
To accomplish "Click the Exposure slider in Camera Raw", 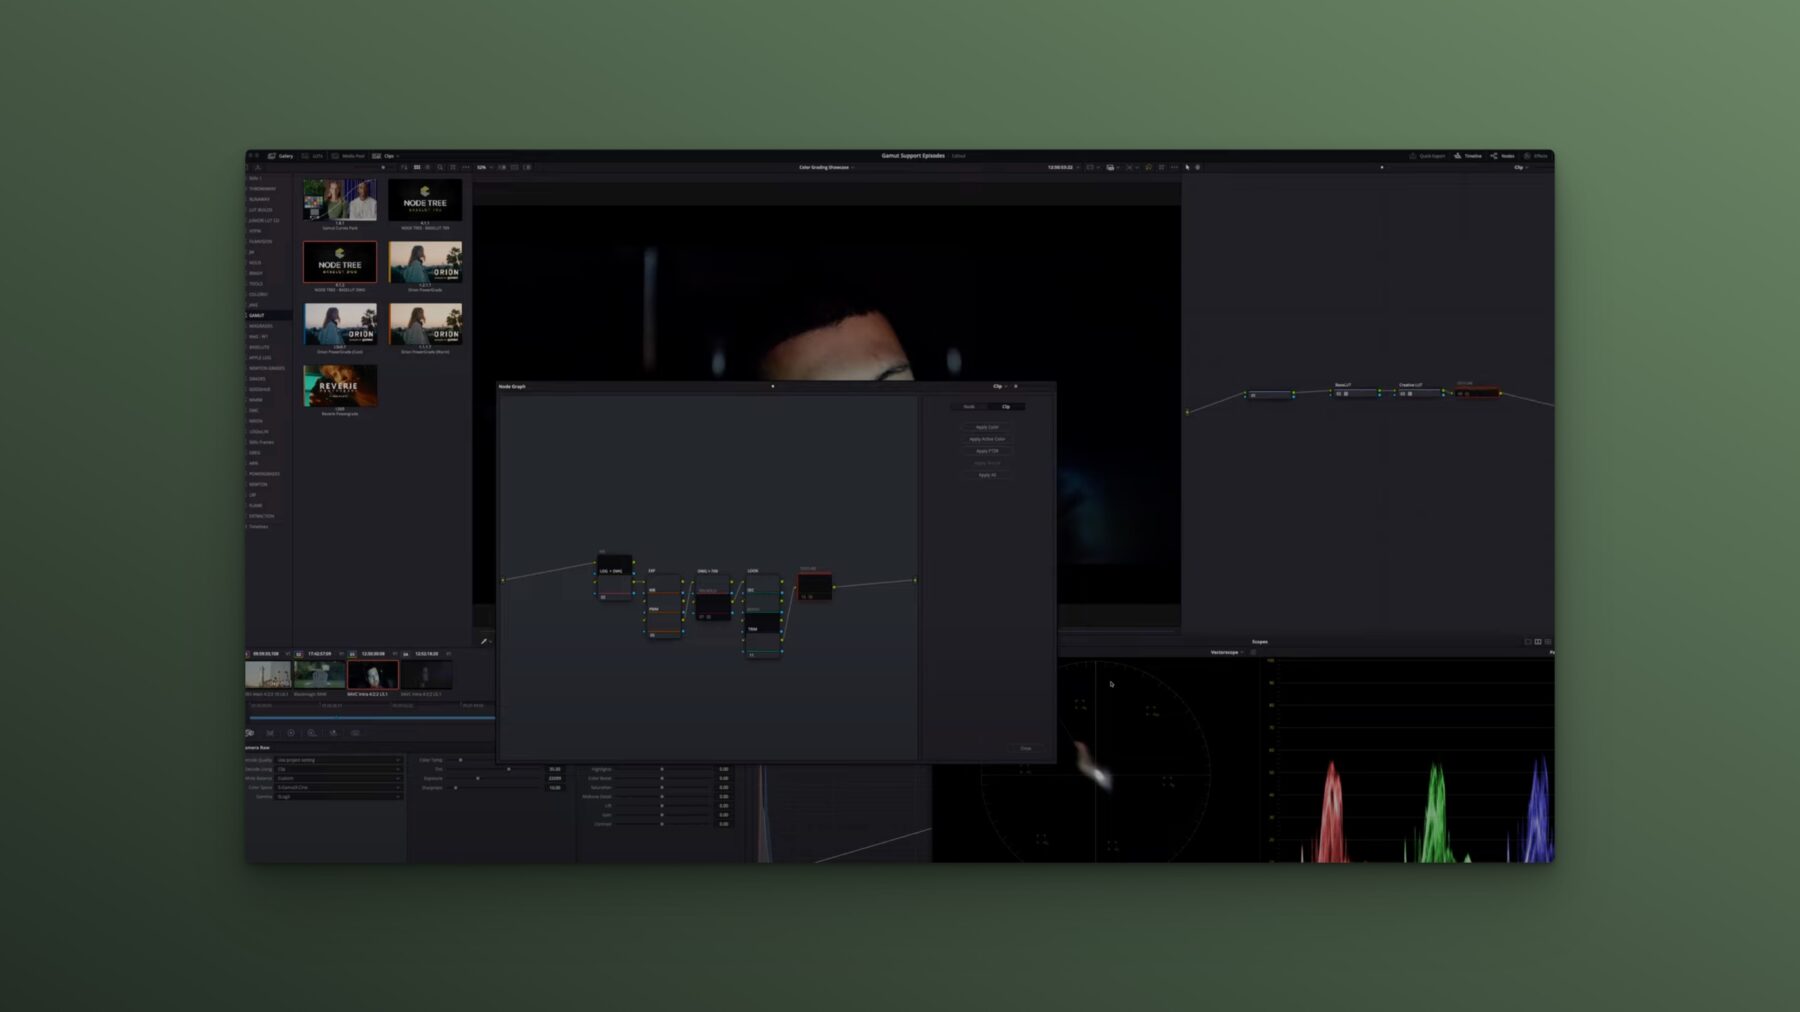I will (x=478, y=778).
